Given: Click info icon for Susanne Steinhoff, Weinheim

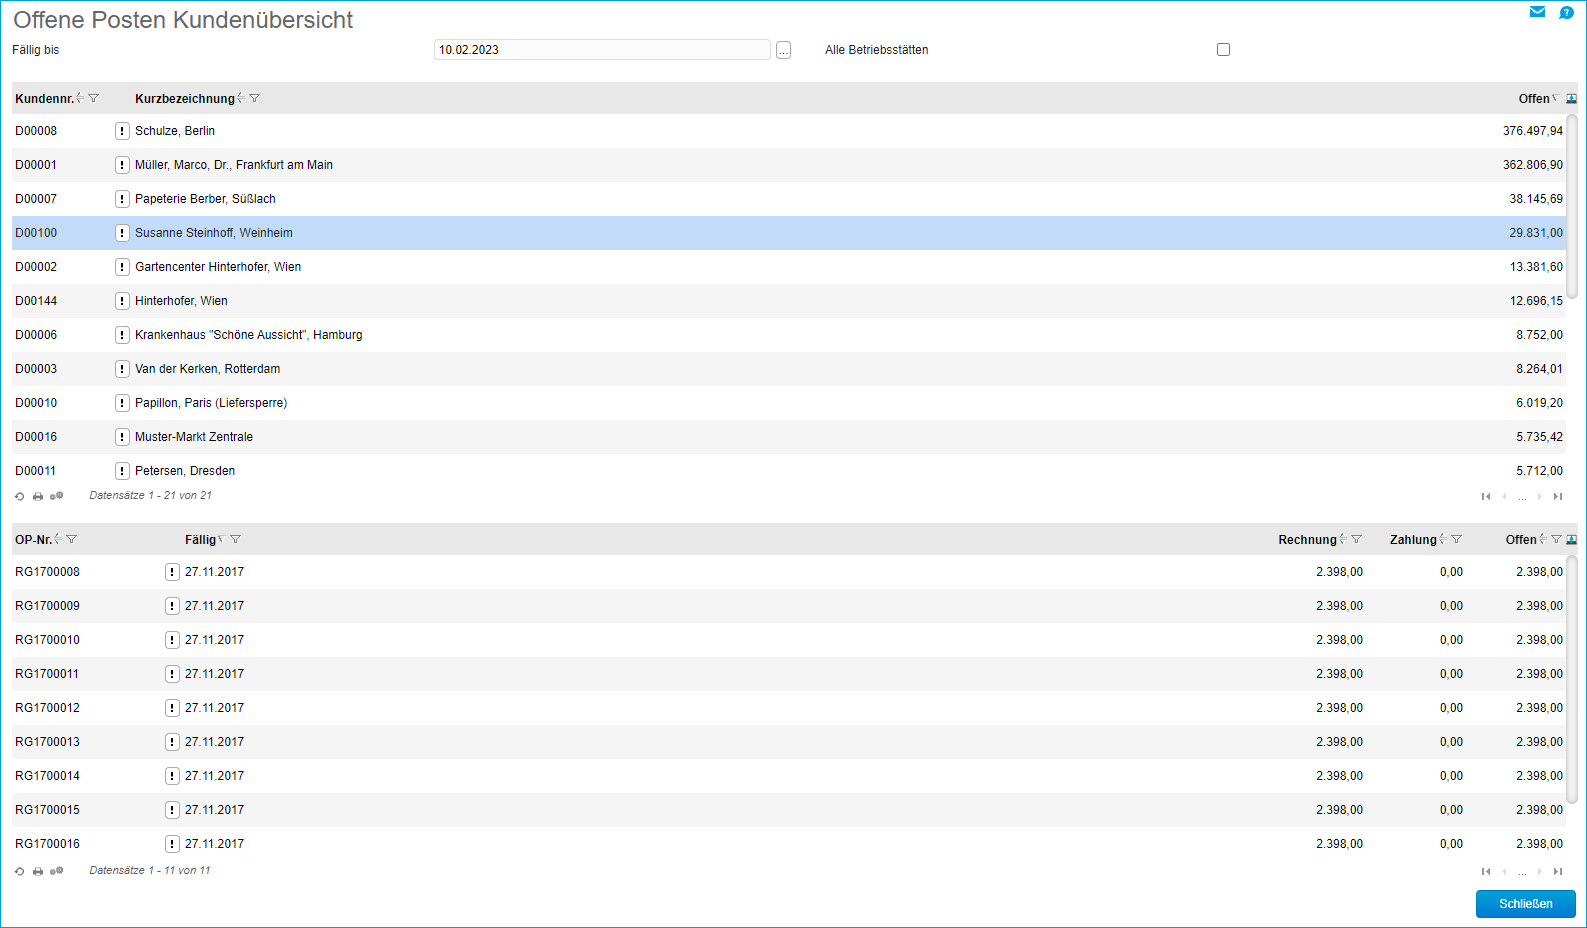Looking at the screenshot, I should coord(122,233).
